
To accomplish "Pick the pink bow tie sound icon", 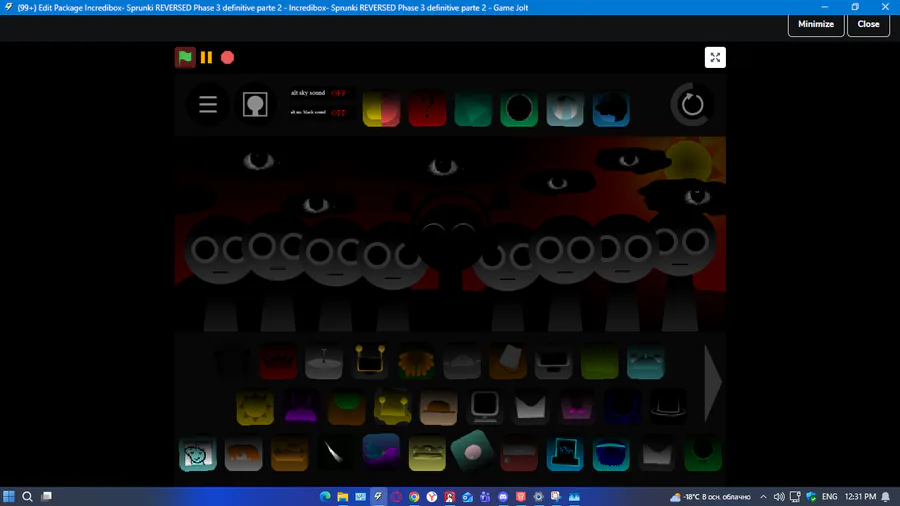I will coord(576,407).
